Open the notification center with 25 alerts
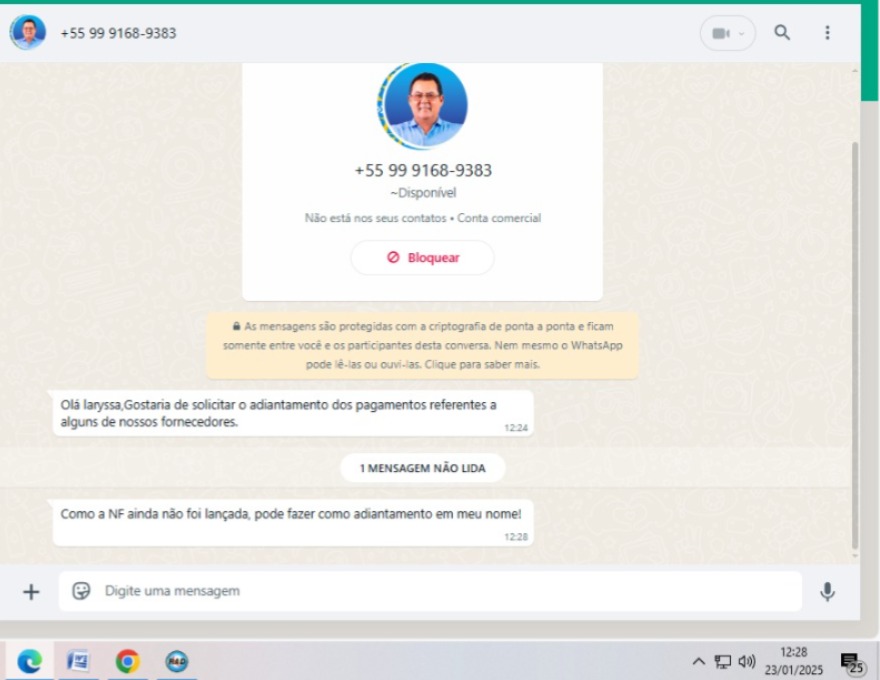 (x=852, y=663)
